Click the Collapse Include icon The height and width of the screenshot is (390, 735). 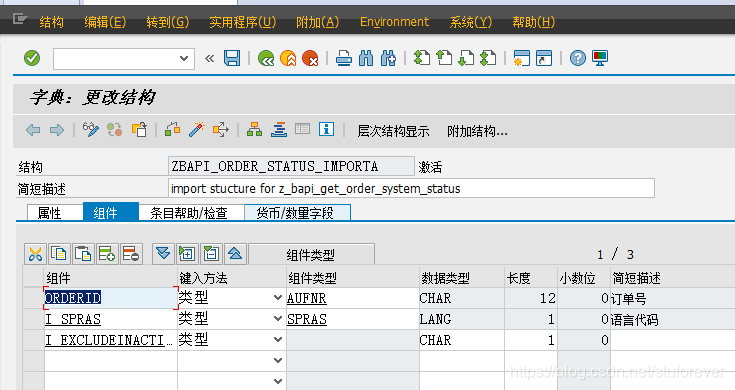tap(211, 254)
